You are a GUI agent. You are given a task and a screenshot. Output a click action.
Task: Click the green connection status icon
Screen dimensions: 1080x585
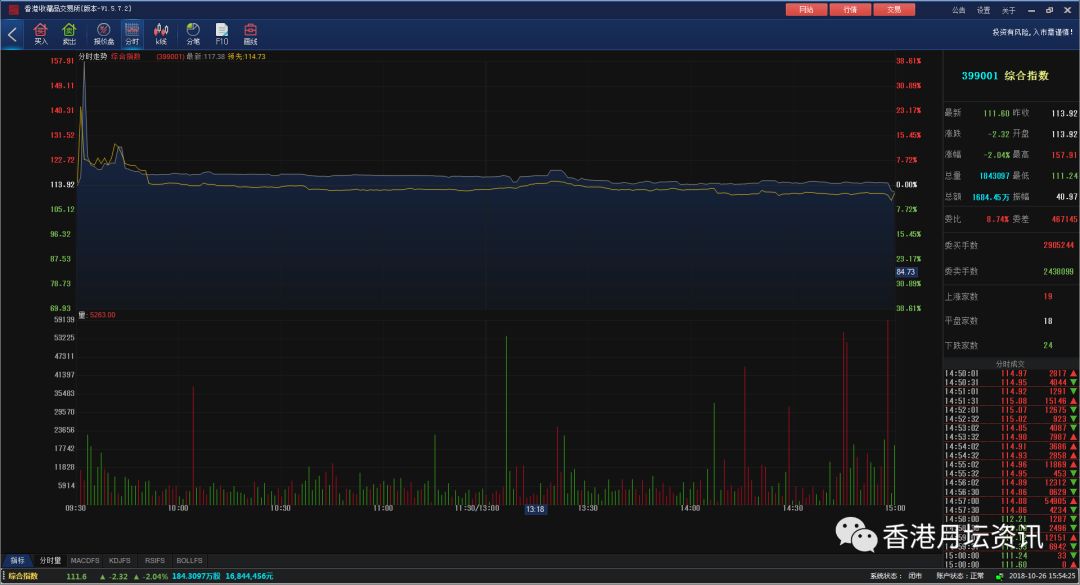(x=999, y=576)
